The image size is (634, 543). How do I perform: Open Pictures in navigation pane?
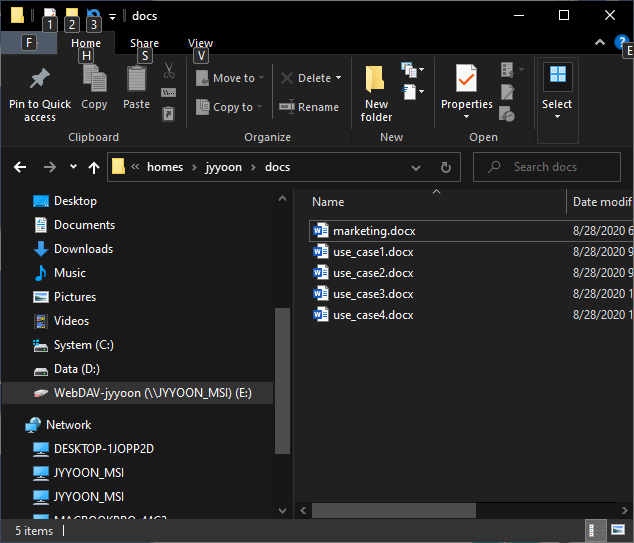pyautogui.click(x=75, y=297)
